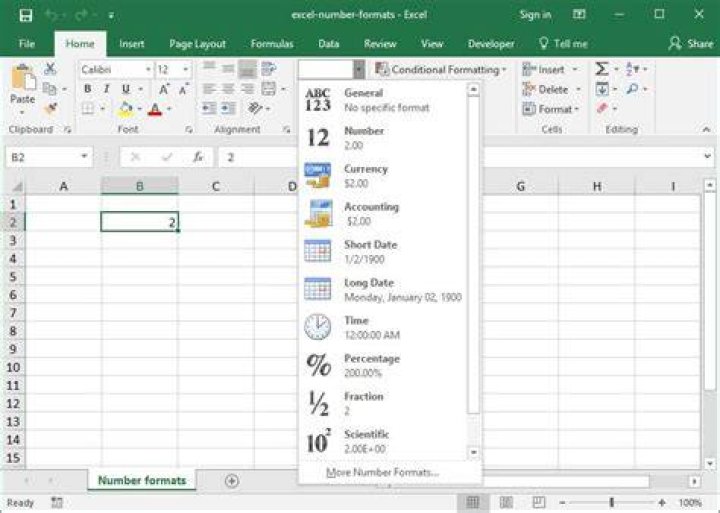This screenshot has width=720, height=513.
Task: Click the AutoSum sigma icon
Action: (x=602, y=69)
